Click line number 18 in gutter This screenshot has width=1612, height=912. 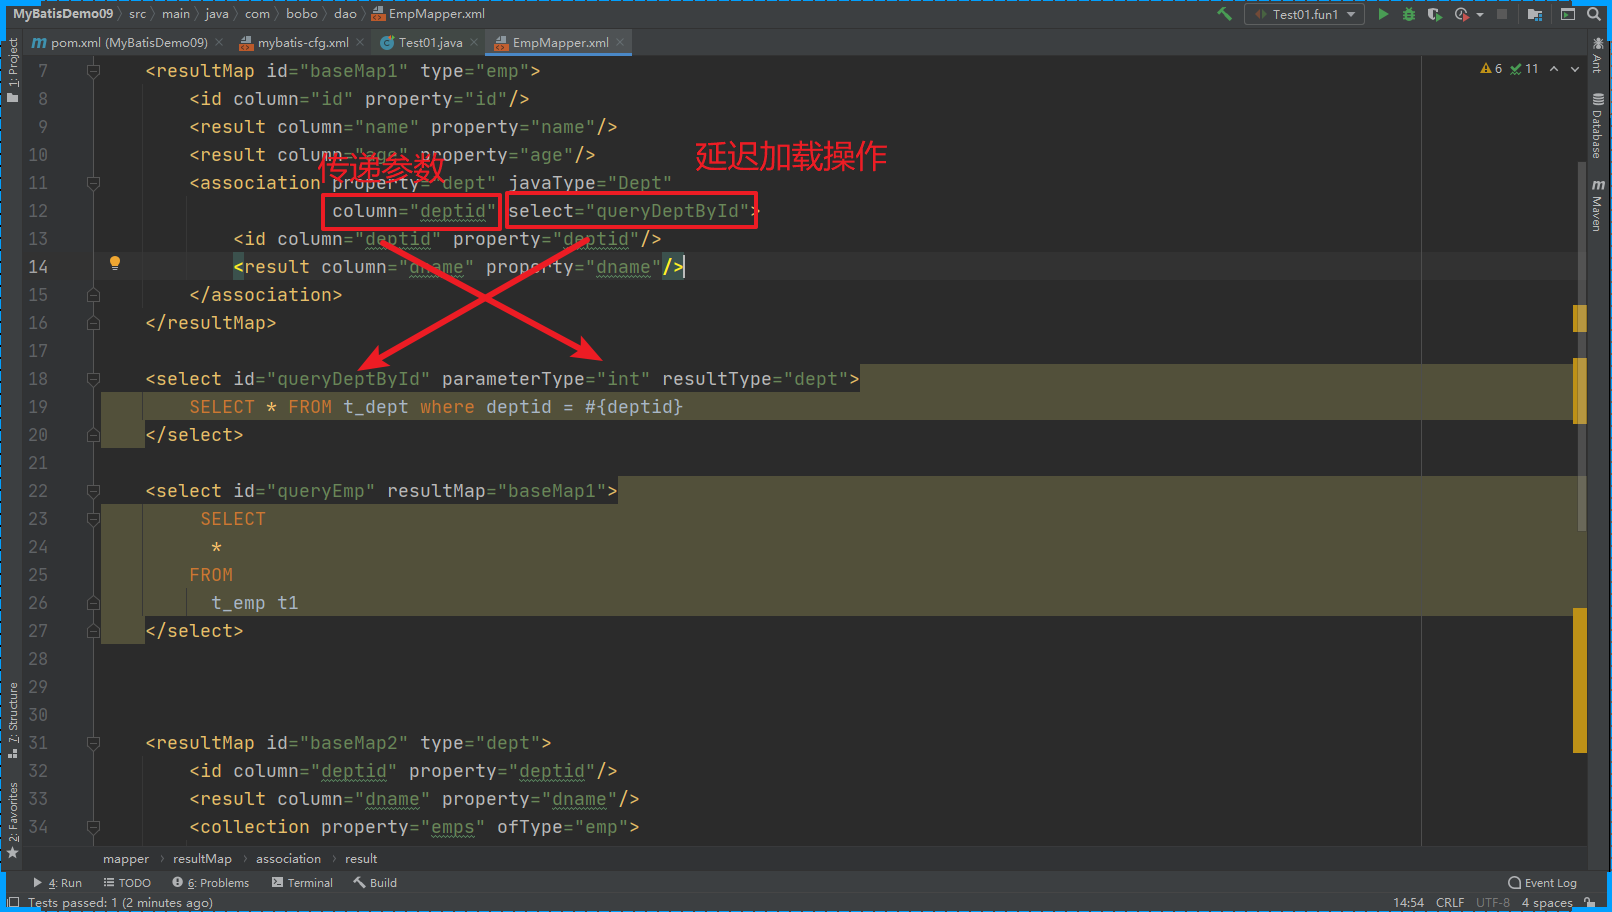pos(38,379)
